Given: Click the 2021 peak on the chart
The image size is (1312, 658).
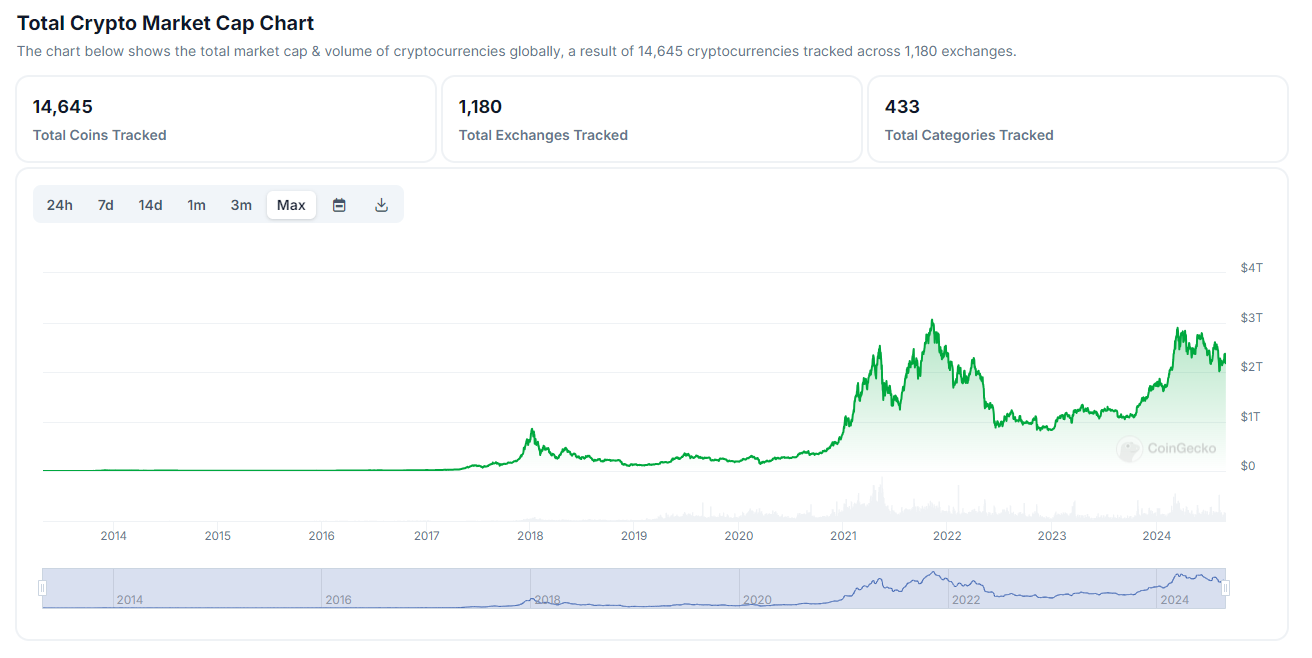Looking at the screenshot, I should (x=932, y=322).
